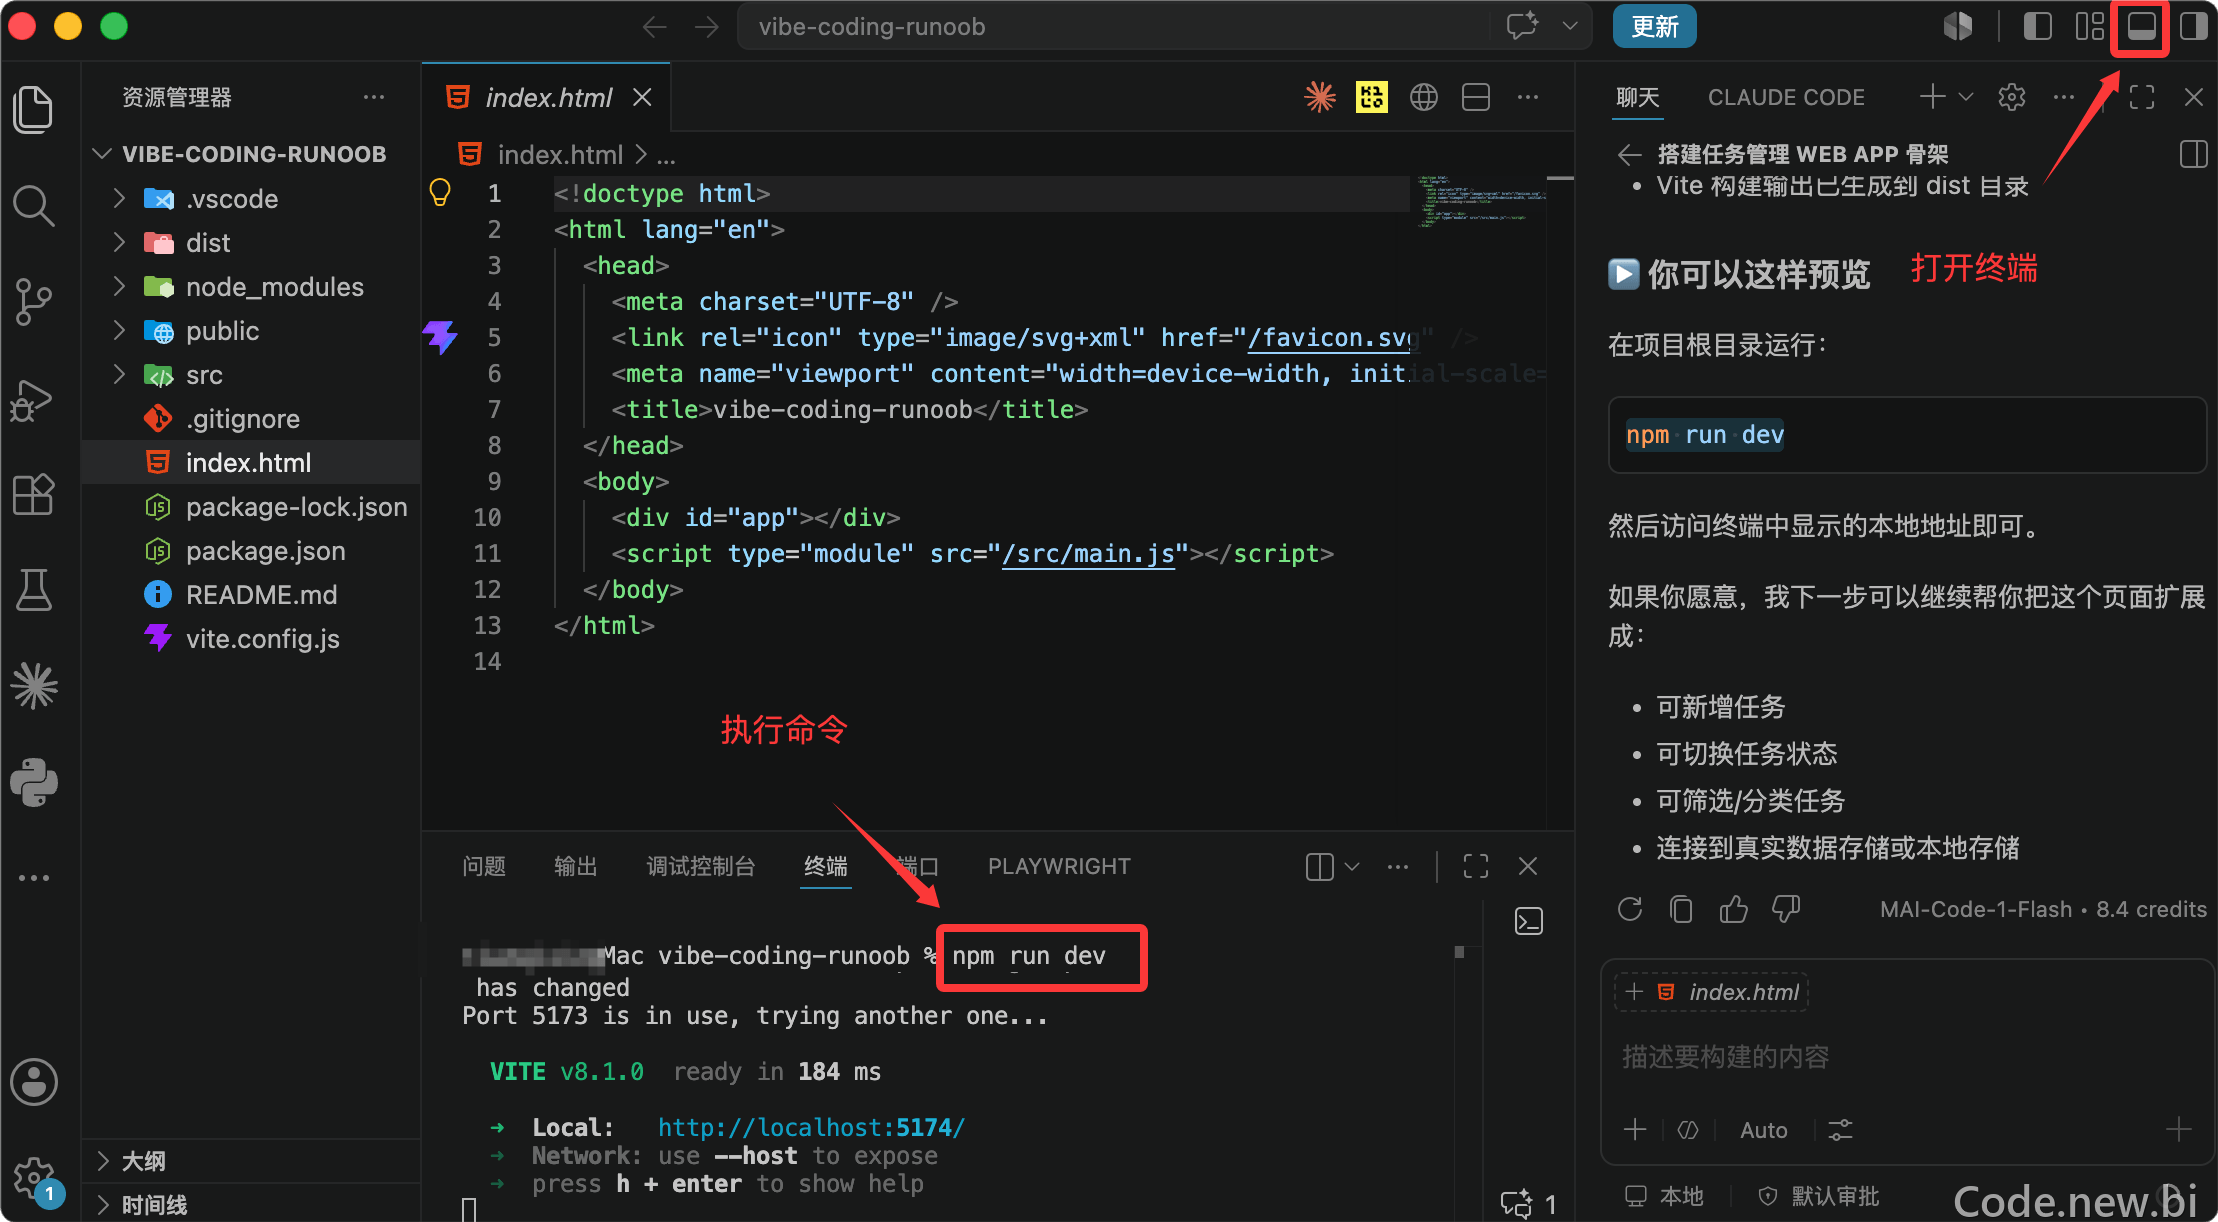Navigate back arrow in title bar
Screen dimensions: 2218x1222
[655, 26]
